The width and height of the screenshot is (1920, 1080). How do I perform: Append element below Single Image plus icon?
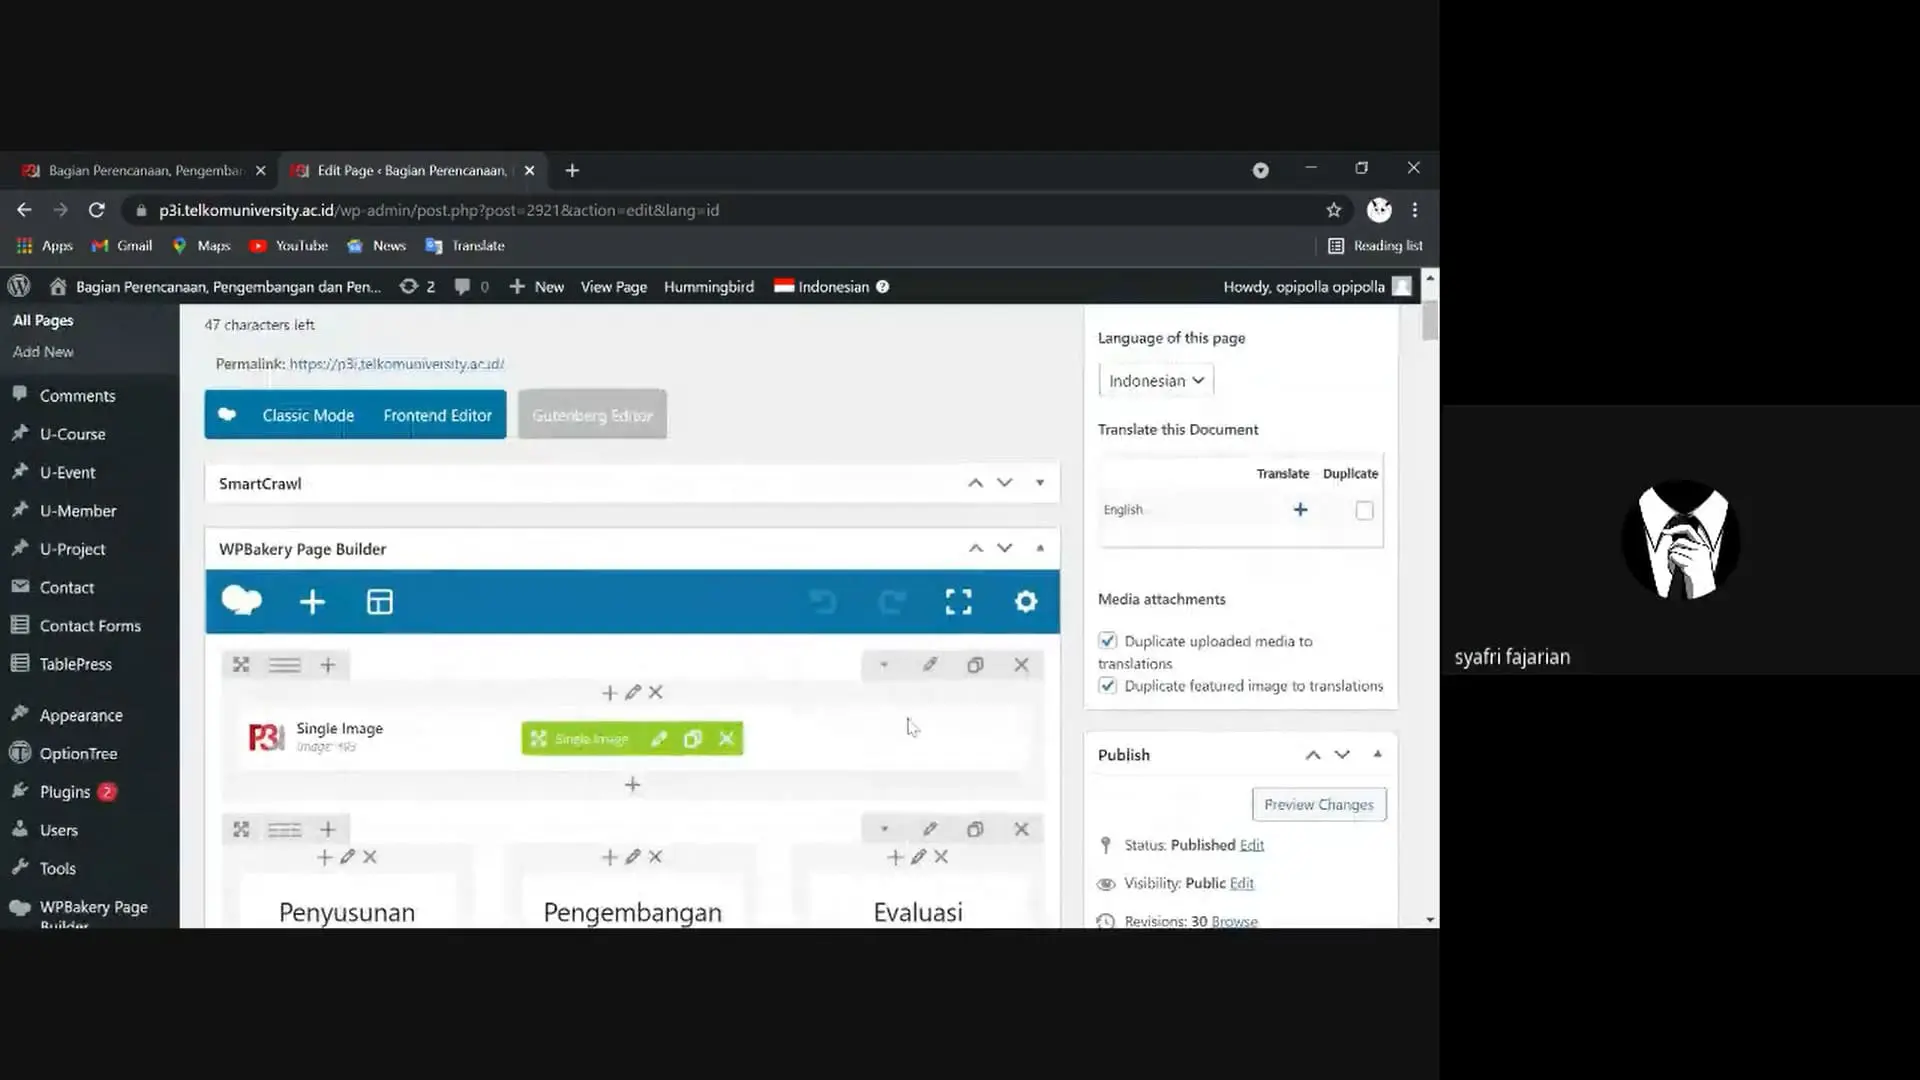(632, 785)
